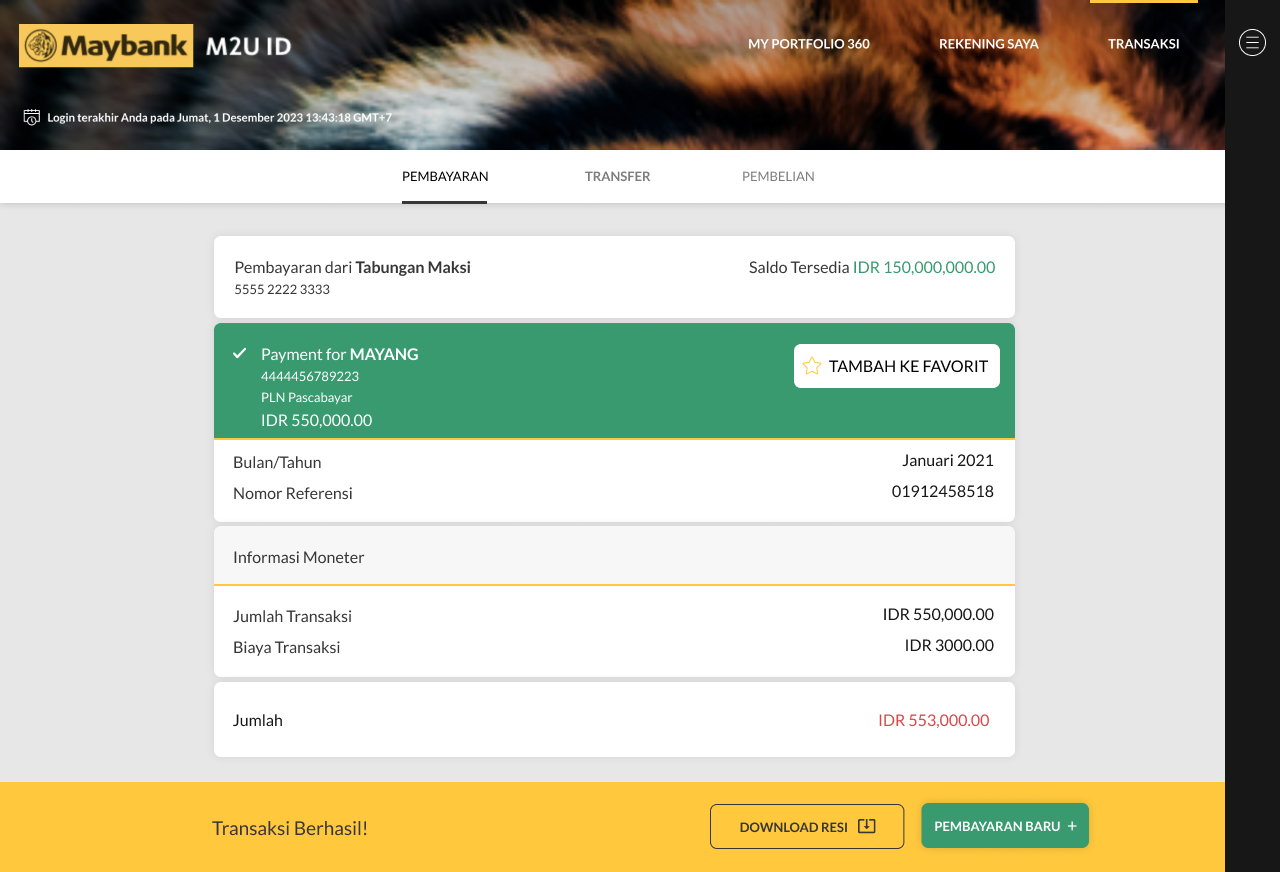Select the Transaksi menu item
1280x872 pixels.
coord(1143,44)
